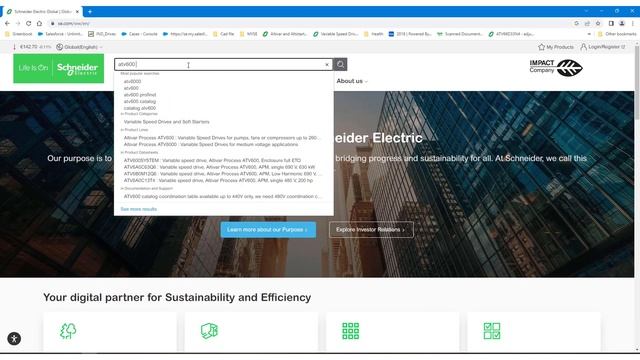Click the browser address bar
640x360 pixels.
[x=310, y=24]
